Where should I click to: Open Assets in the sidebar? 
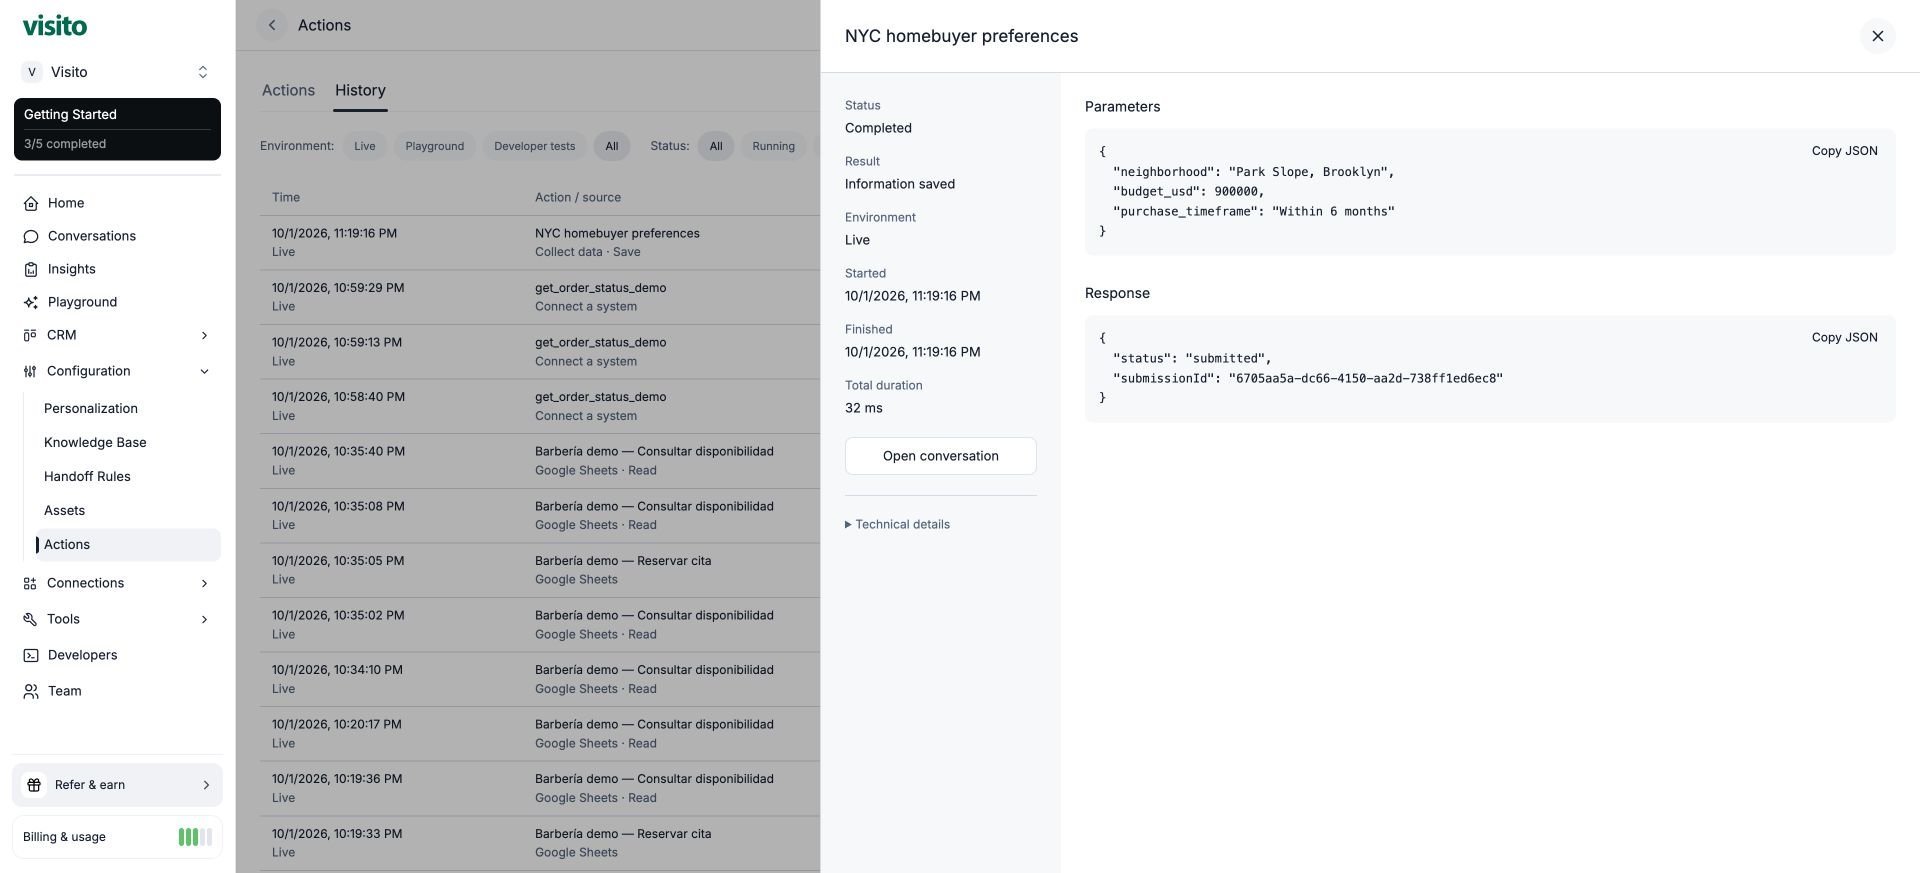click(x=128, y=511)
